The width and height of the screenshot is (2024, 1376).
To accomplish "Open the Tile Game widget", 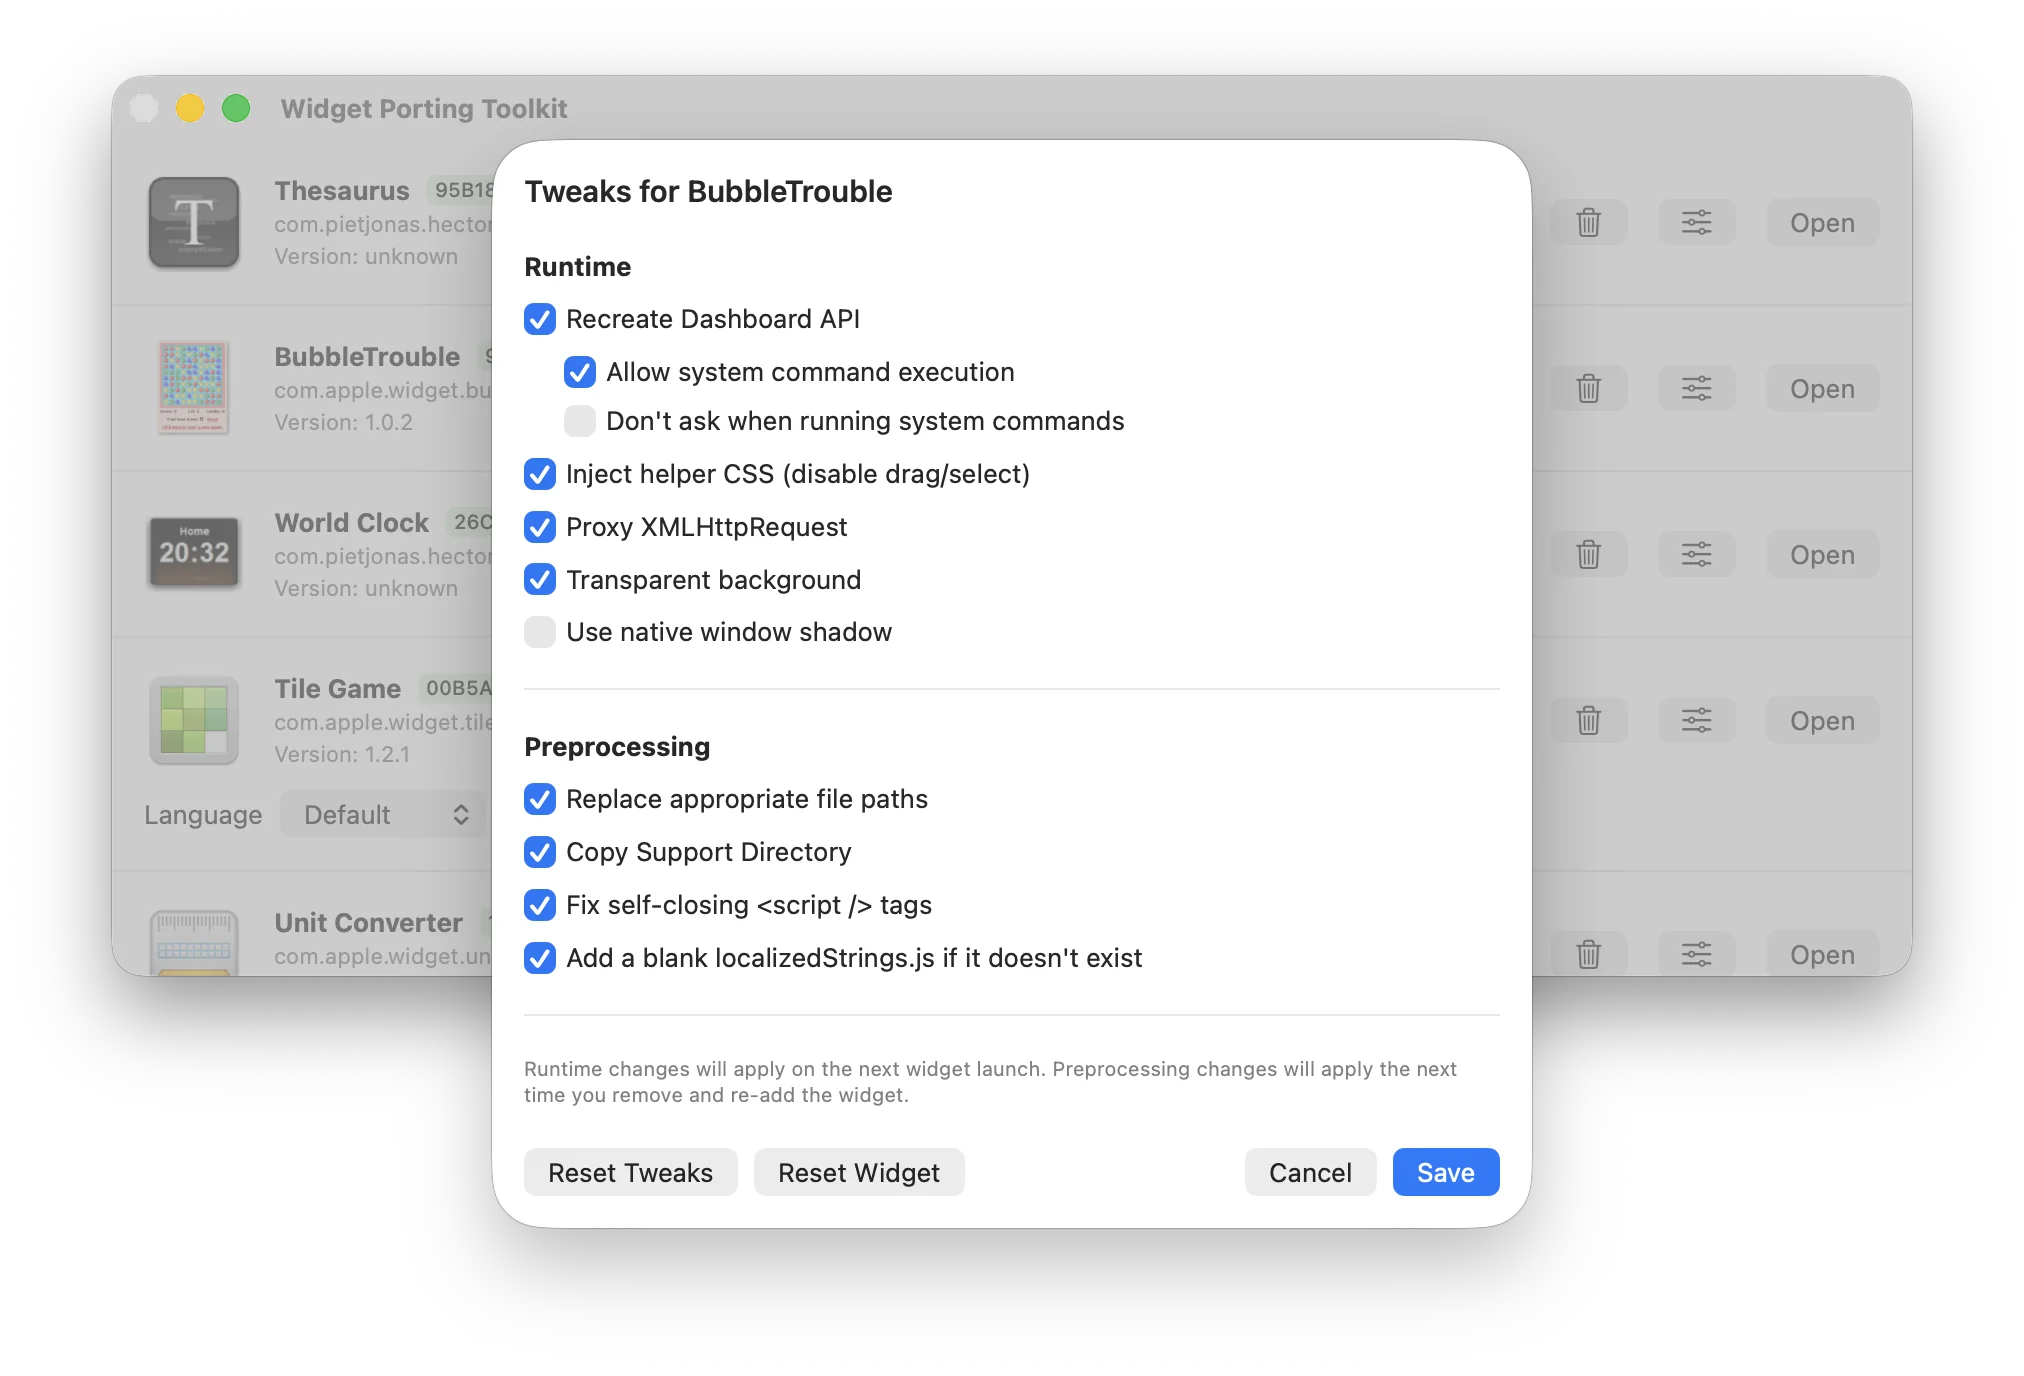I will [x=1822, y=720].
